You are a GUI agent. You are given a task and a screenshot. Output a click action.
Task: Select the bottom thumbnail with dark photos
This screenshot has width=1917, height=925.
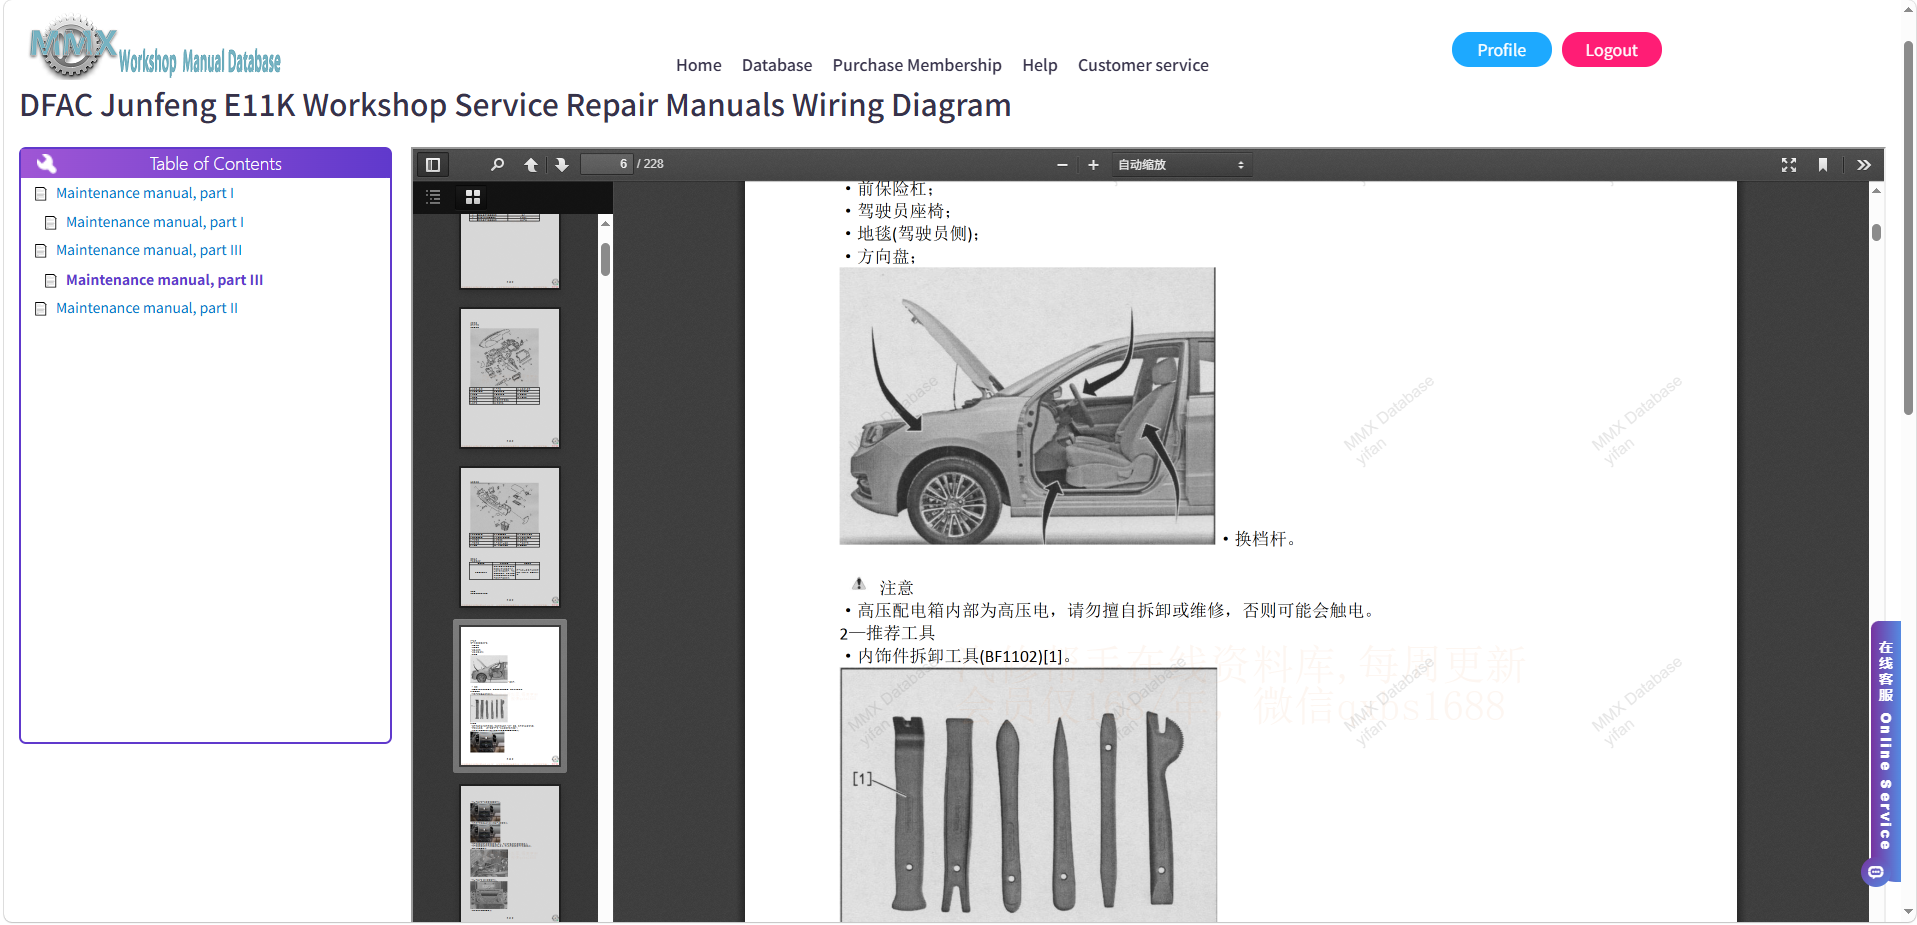click(x=510, y=853)
